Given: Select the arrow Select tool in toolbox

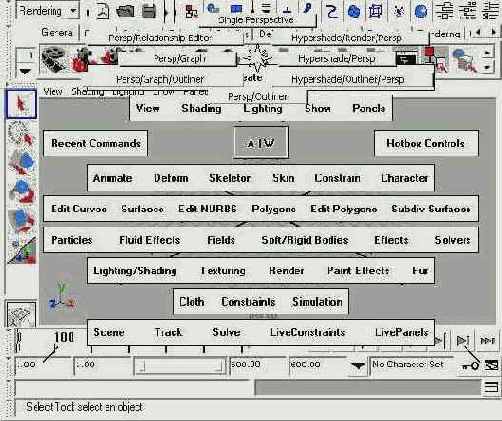Looking at the screenshot, I should pyautogui.click(x=21, y=104).
